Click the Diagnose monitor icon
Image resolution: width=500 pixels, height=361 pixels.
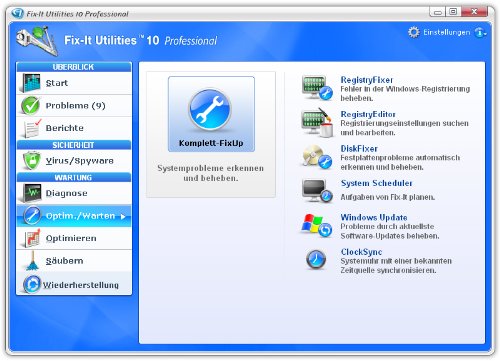[32, 193]
